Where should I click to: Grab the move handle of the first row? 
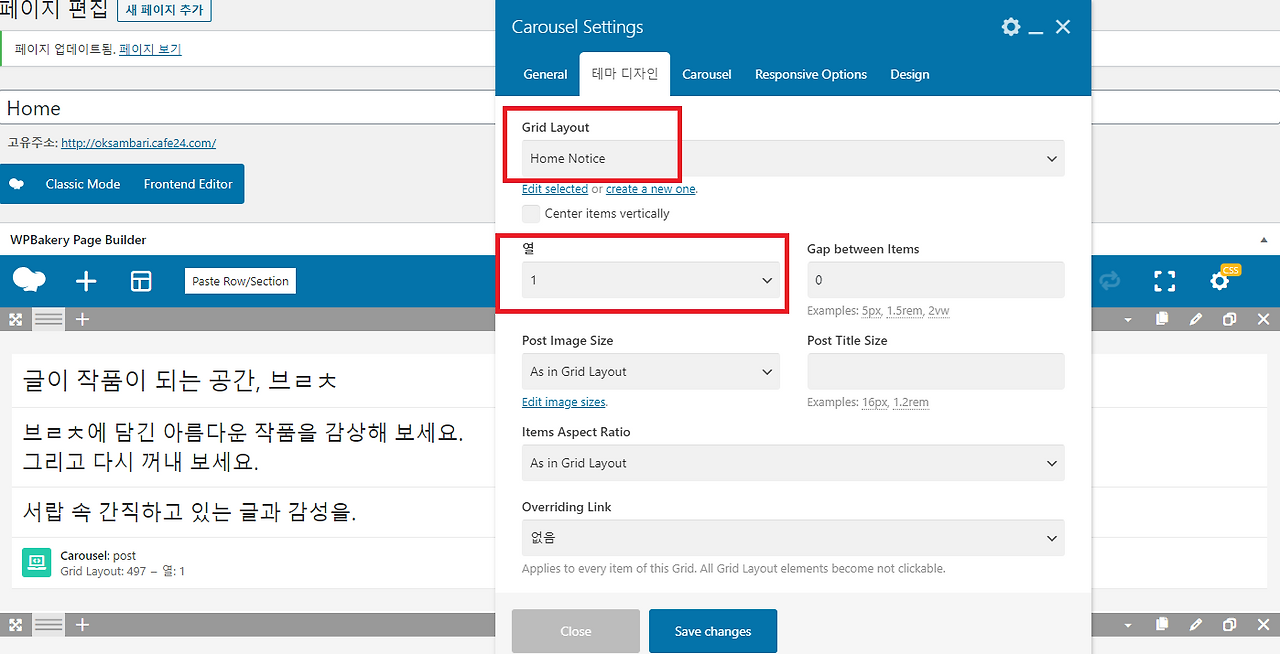[x=16, y=319]
